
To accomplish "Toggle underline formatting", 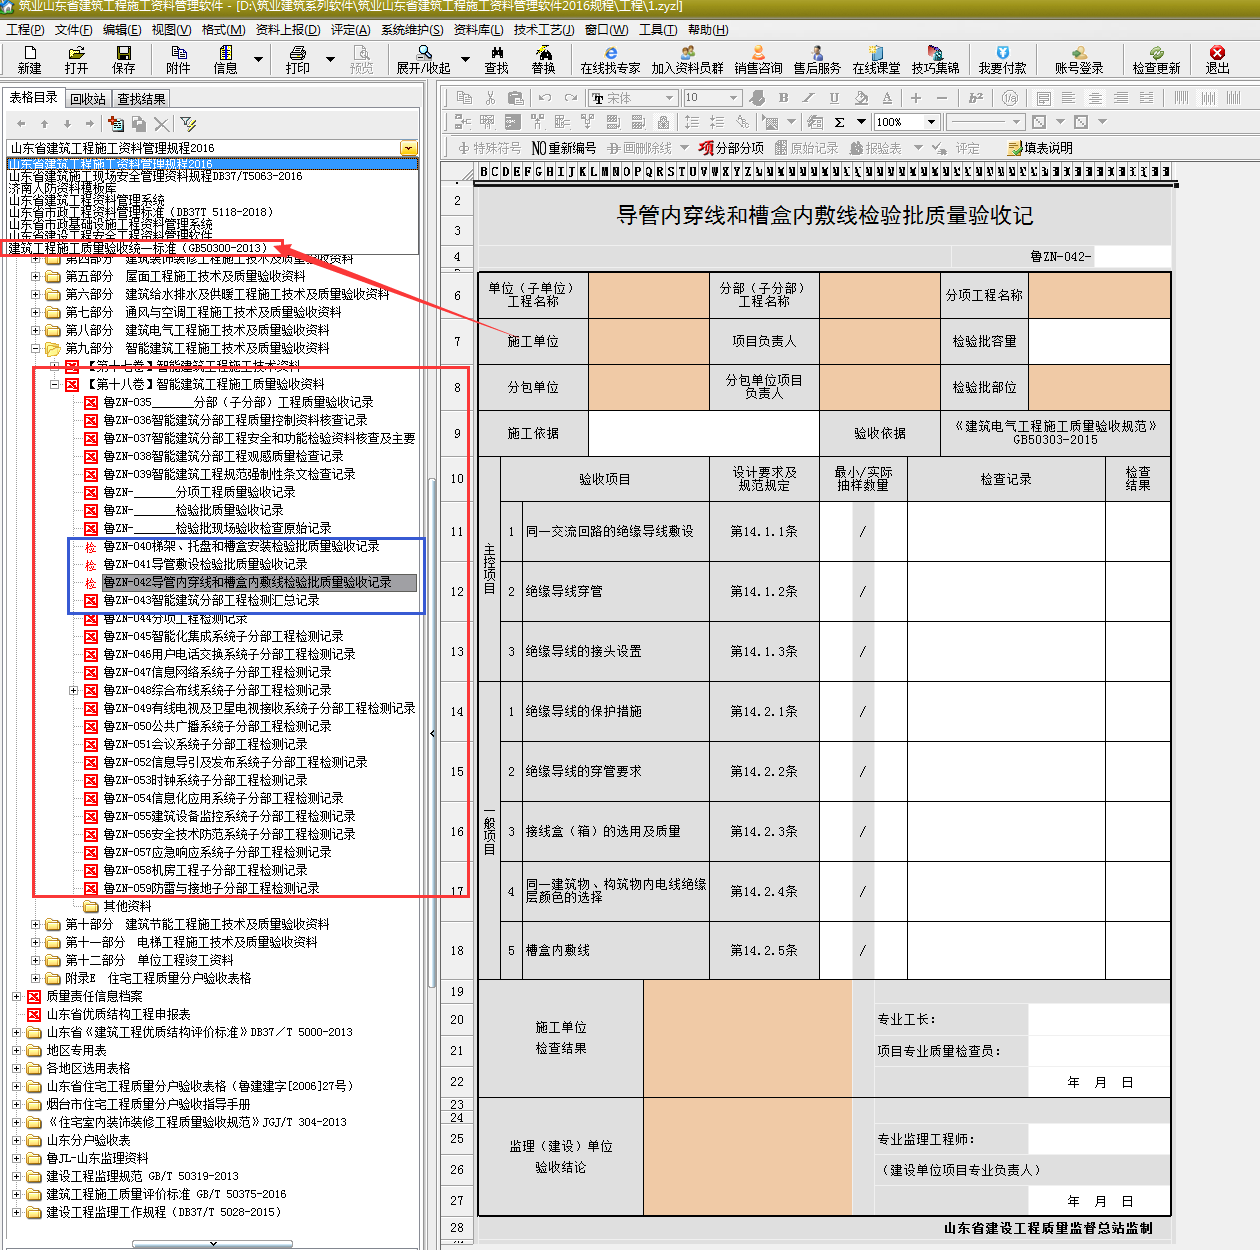I will click(x=834, y=98).
